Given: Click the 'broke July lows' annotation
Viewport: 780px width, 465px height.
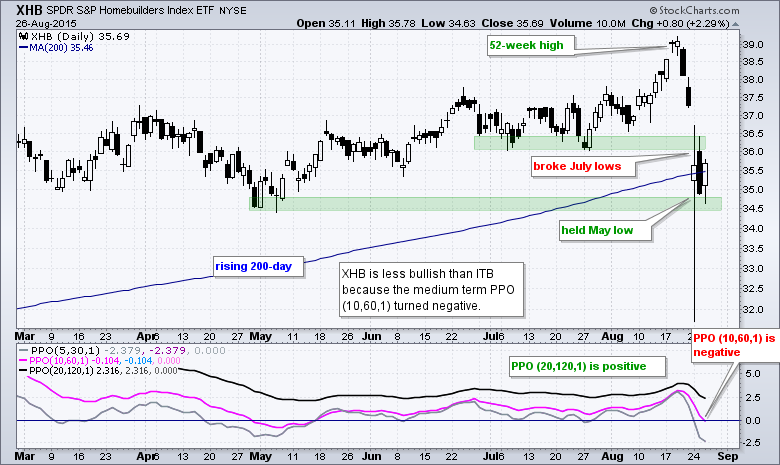Looking at the screenshot, I should click(x=583, y=167).
